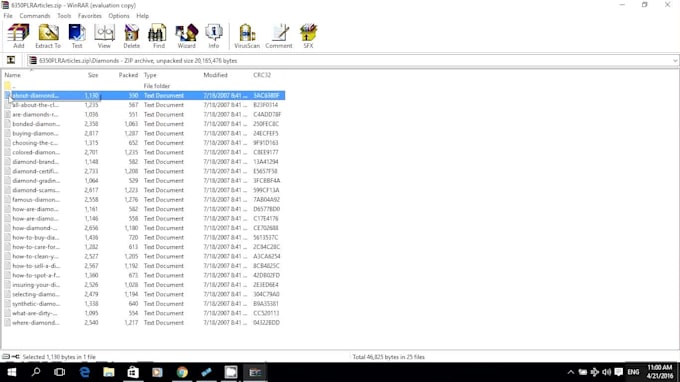Image resolution: width=680 pixels, height=382 pixels.
Task: Select file diamond-certifi...
Action: tap(144, 171)
